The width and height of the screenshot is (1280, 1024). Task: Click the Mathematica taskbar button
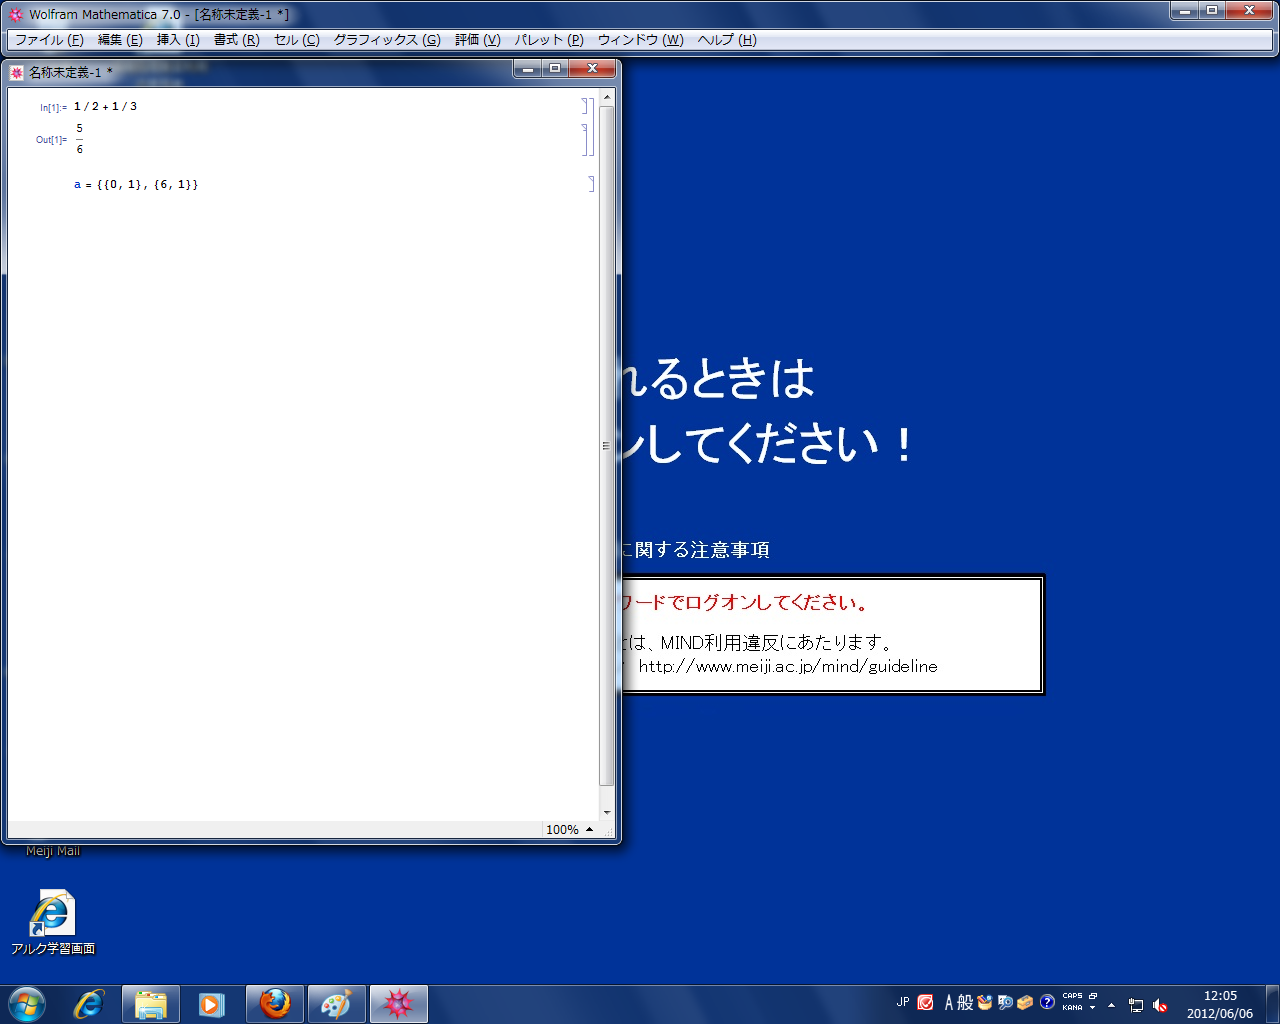click(x=399, y=1004)
